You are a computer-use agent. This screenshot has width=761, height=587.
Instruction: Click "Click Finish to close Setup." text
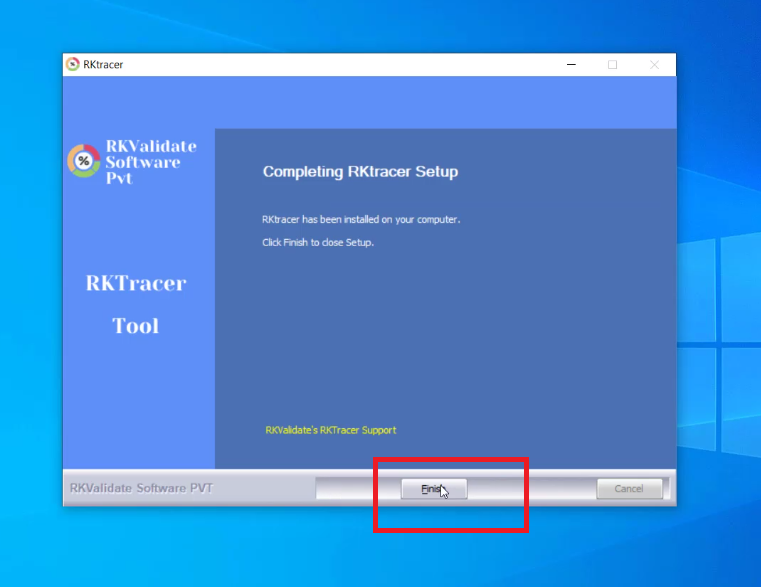pos(318,242)
